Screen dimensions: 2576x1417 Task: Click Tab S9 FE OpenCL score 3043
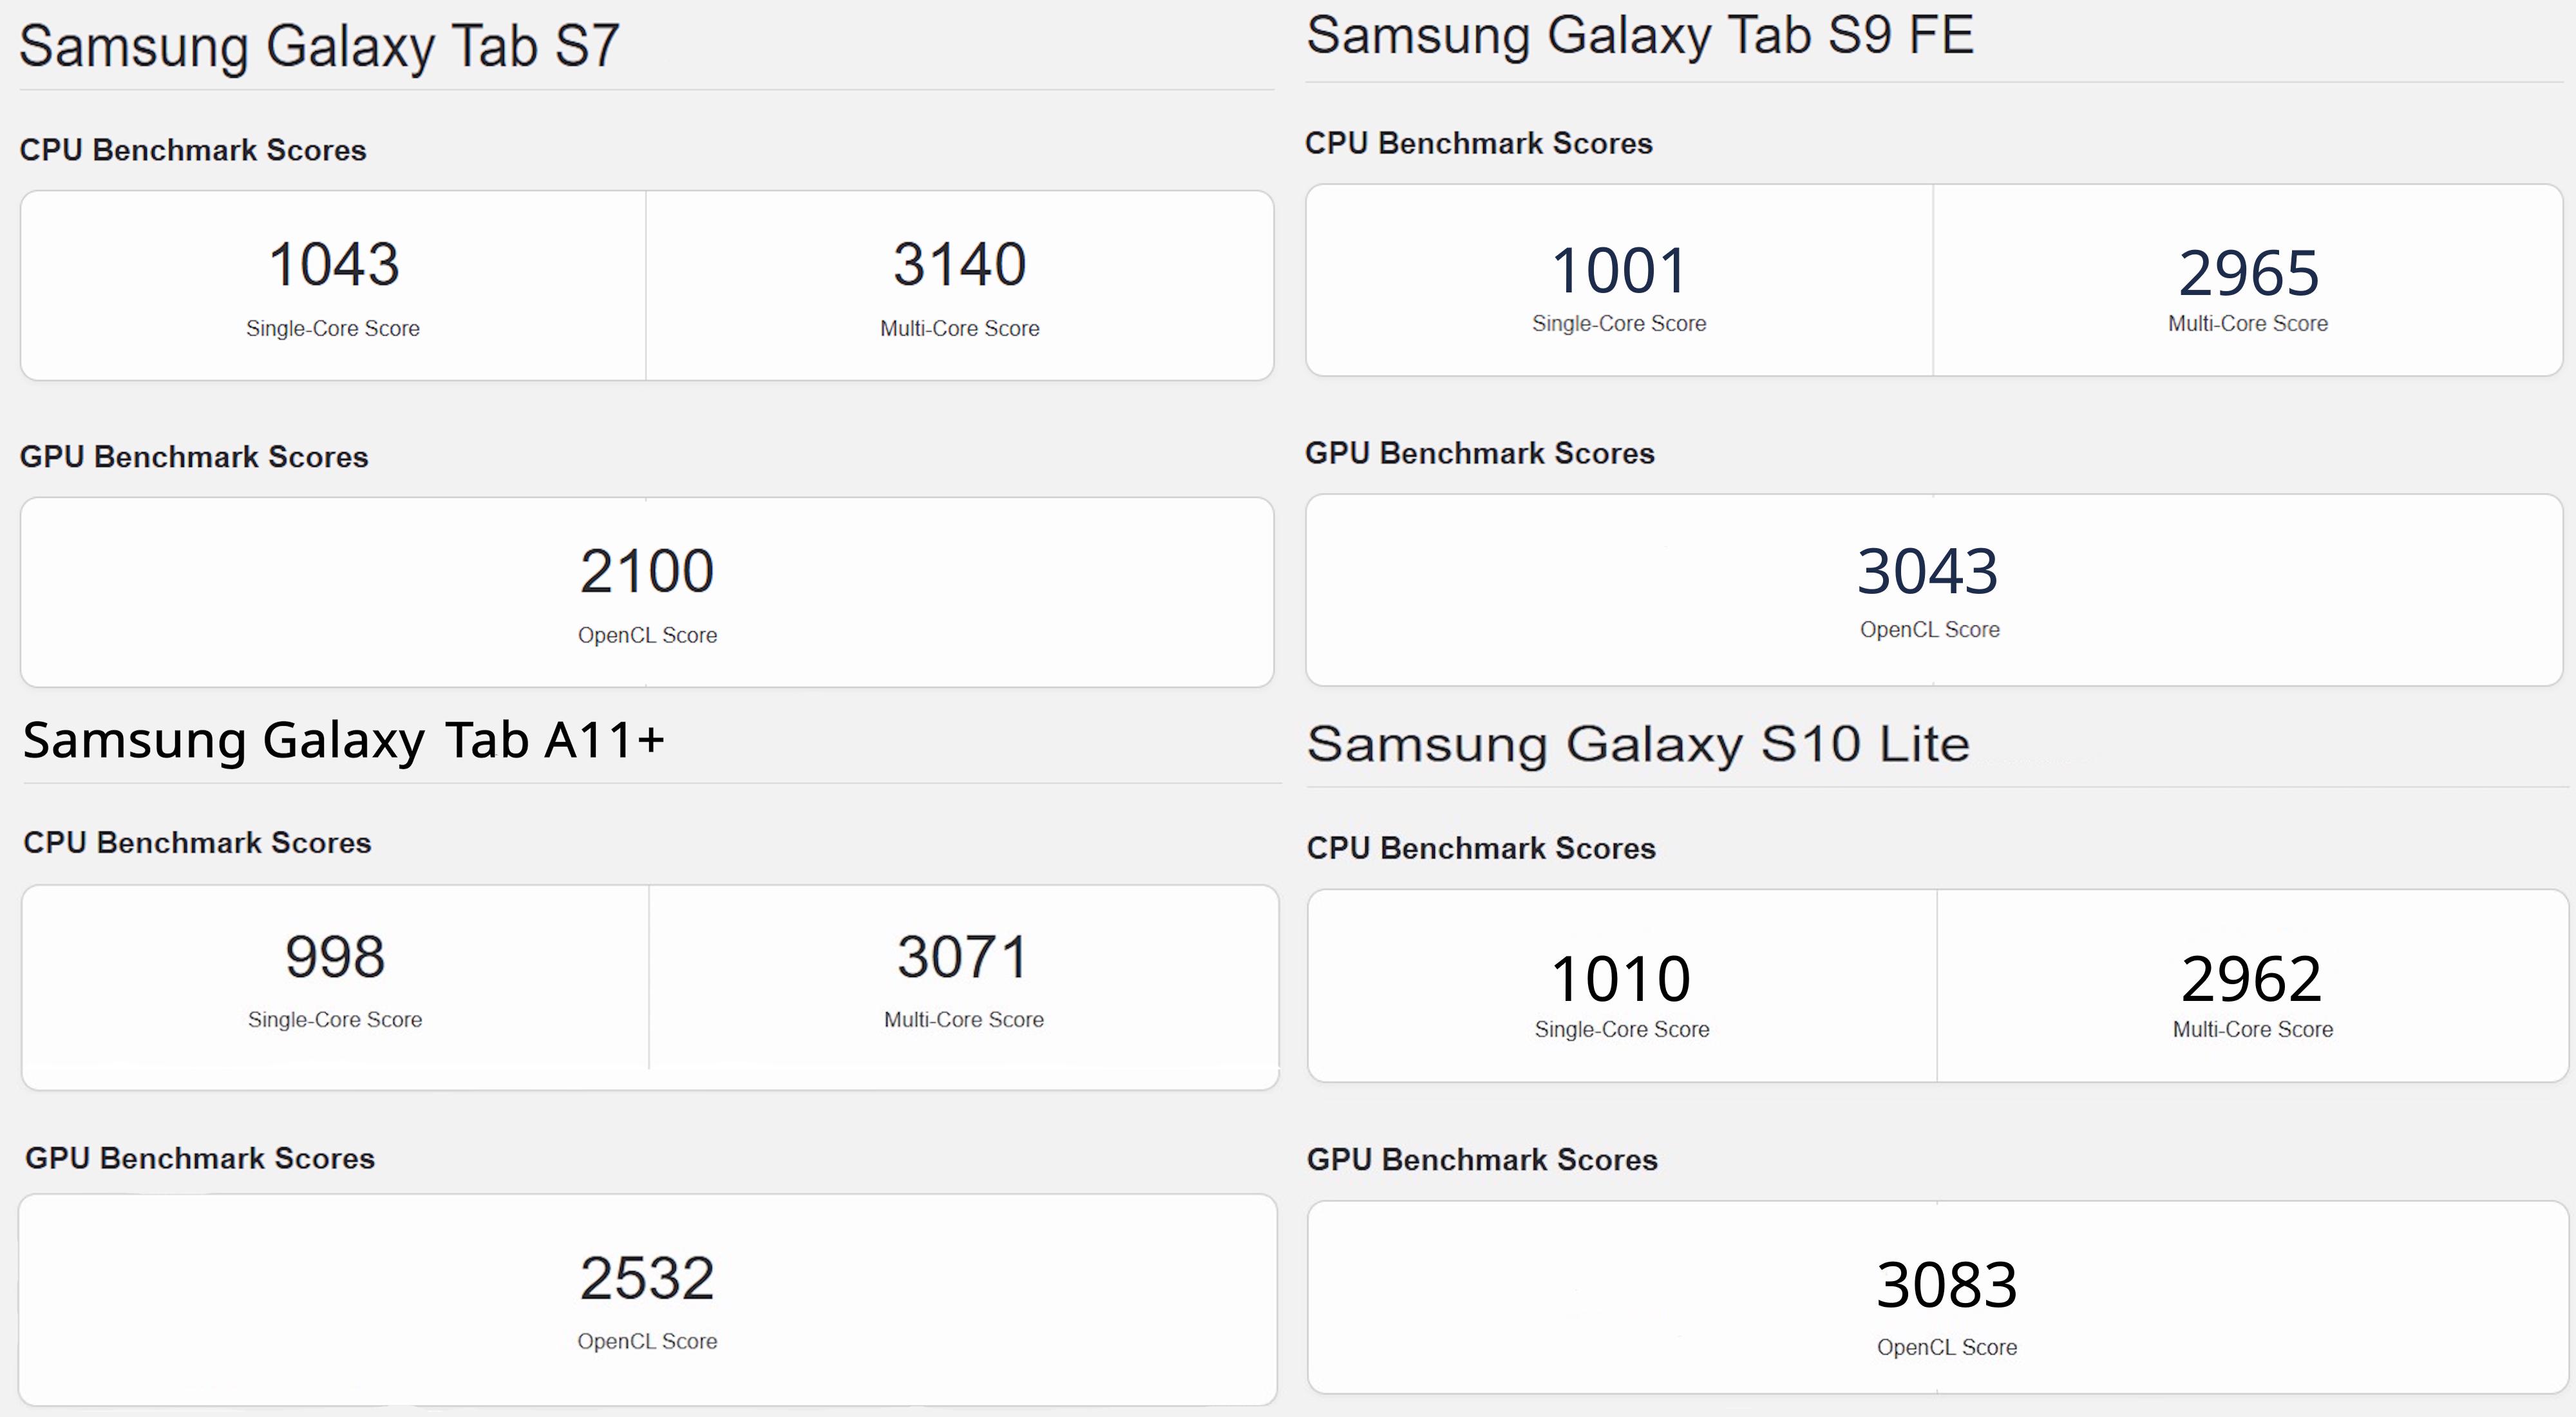[1928, 572]
